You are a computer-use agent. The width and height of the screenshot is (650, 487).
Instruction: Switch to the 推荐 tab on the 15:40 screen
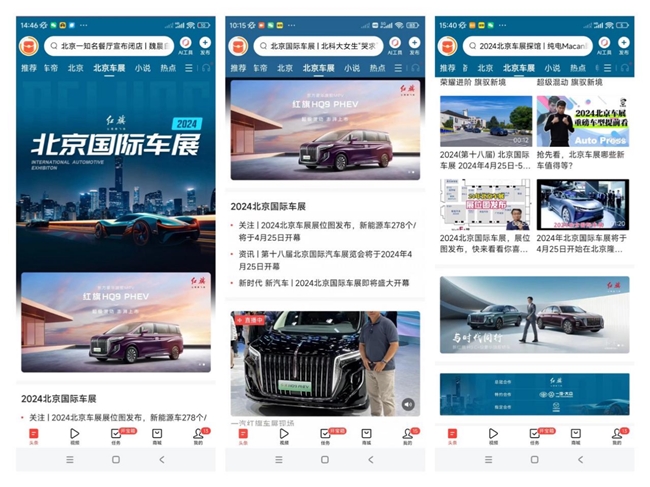pyautogui.click(x=448, y=68)
